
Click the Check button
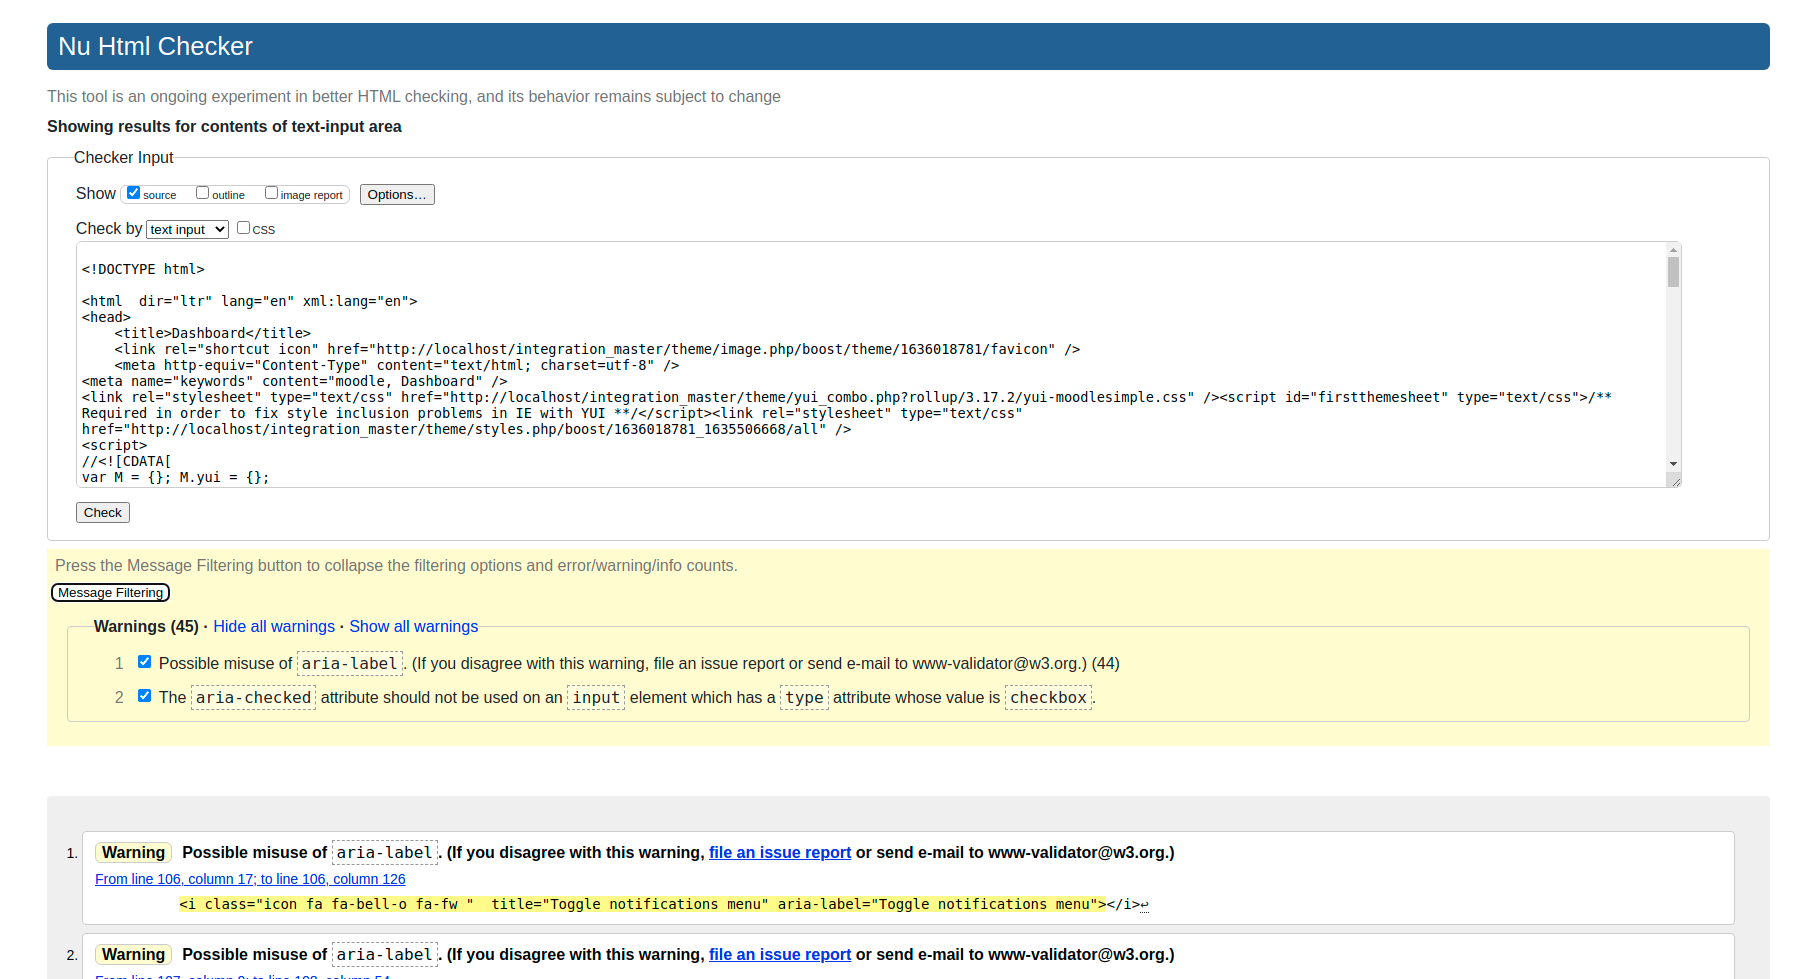[103, 512]
